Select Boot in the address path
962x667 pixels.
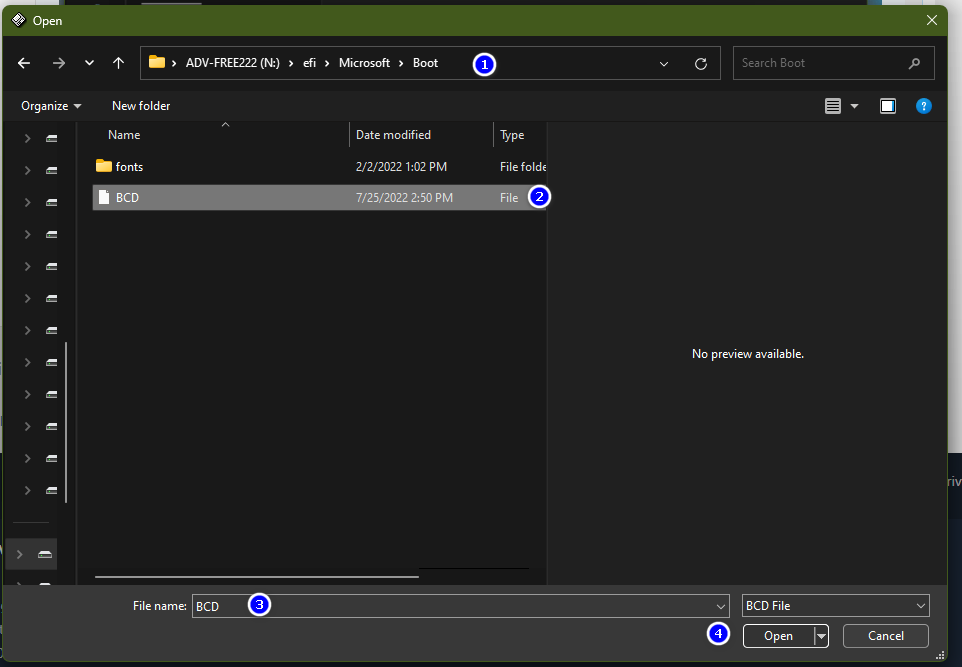(425, 63)
